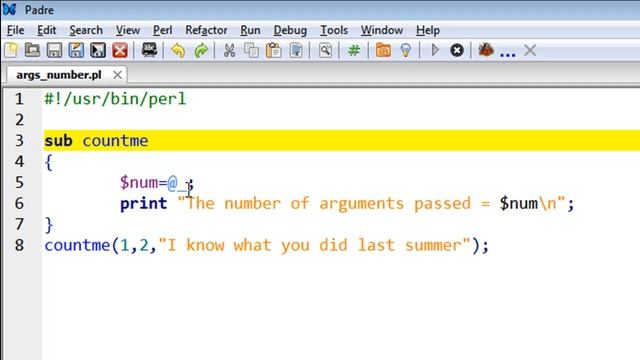This screenshot has width=640, height=360.
Task: Select the args_number.pl tab
Action: [59, 75]
